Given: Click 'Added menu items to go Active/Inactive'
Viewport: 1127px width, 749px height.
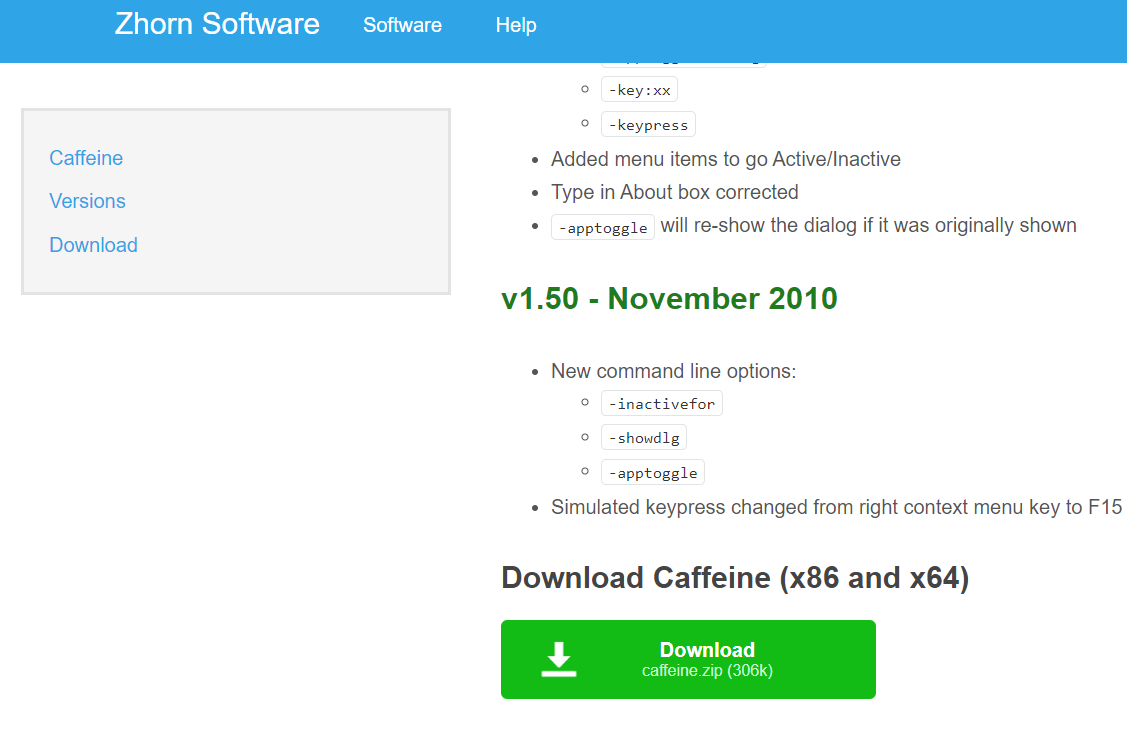Looking at the screenshot, I should pos(726,159).
